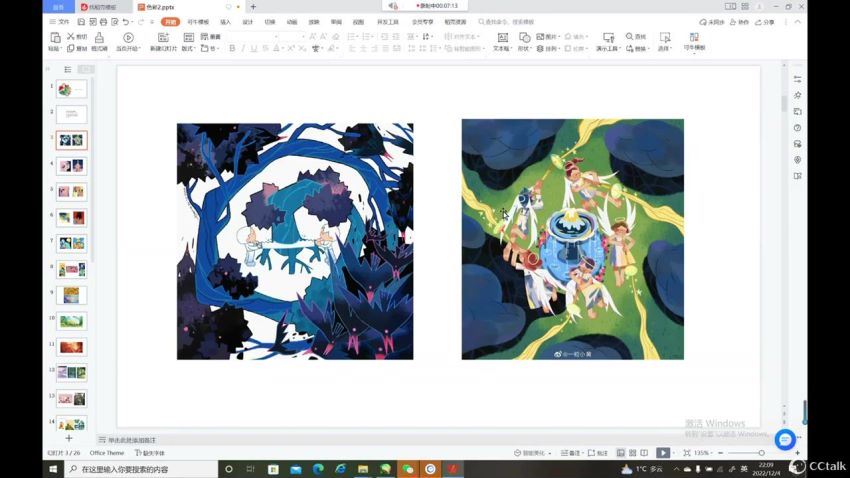Insert a Text Box
850x478 pixels.
[x=503, y=37]
